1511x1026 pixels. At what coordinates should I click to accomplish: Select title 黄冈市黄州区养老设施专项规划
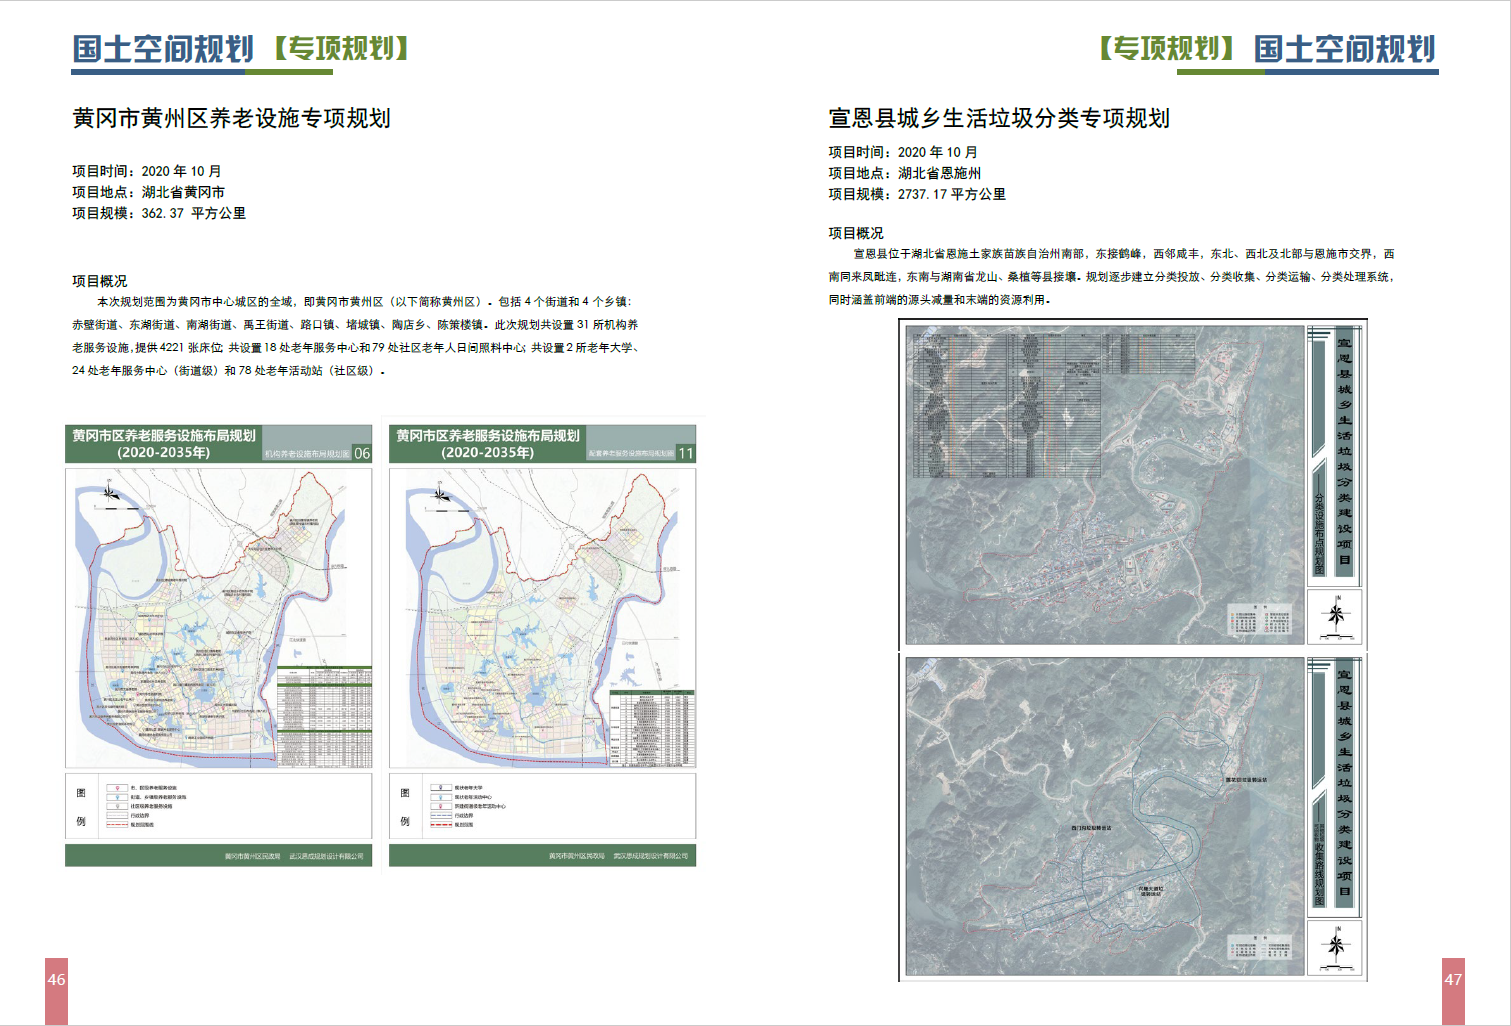coord(231,118)
